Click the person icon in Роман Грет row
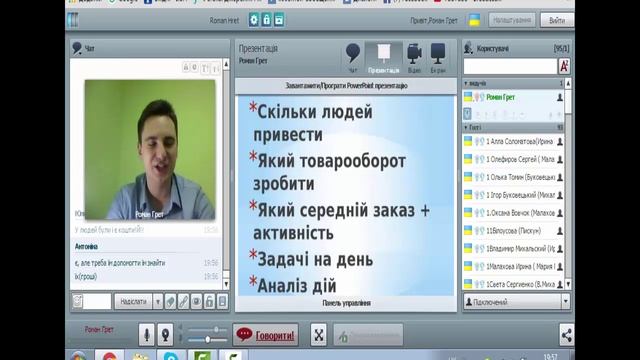This screenshot has width=640, height=360. (560, 97)
